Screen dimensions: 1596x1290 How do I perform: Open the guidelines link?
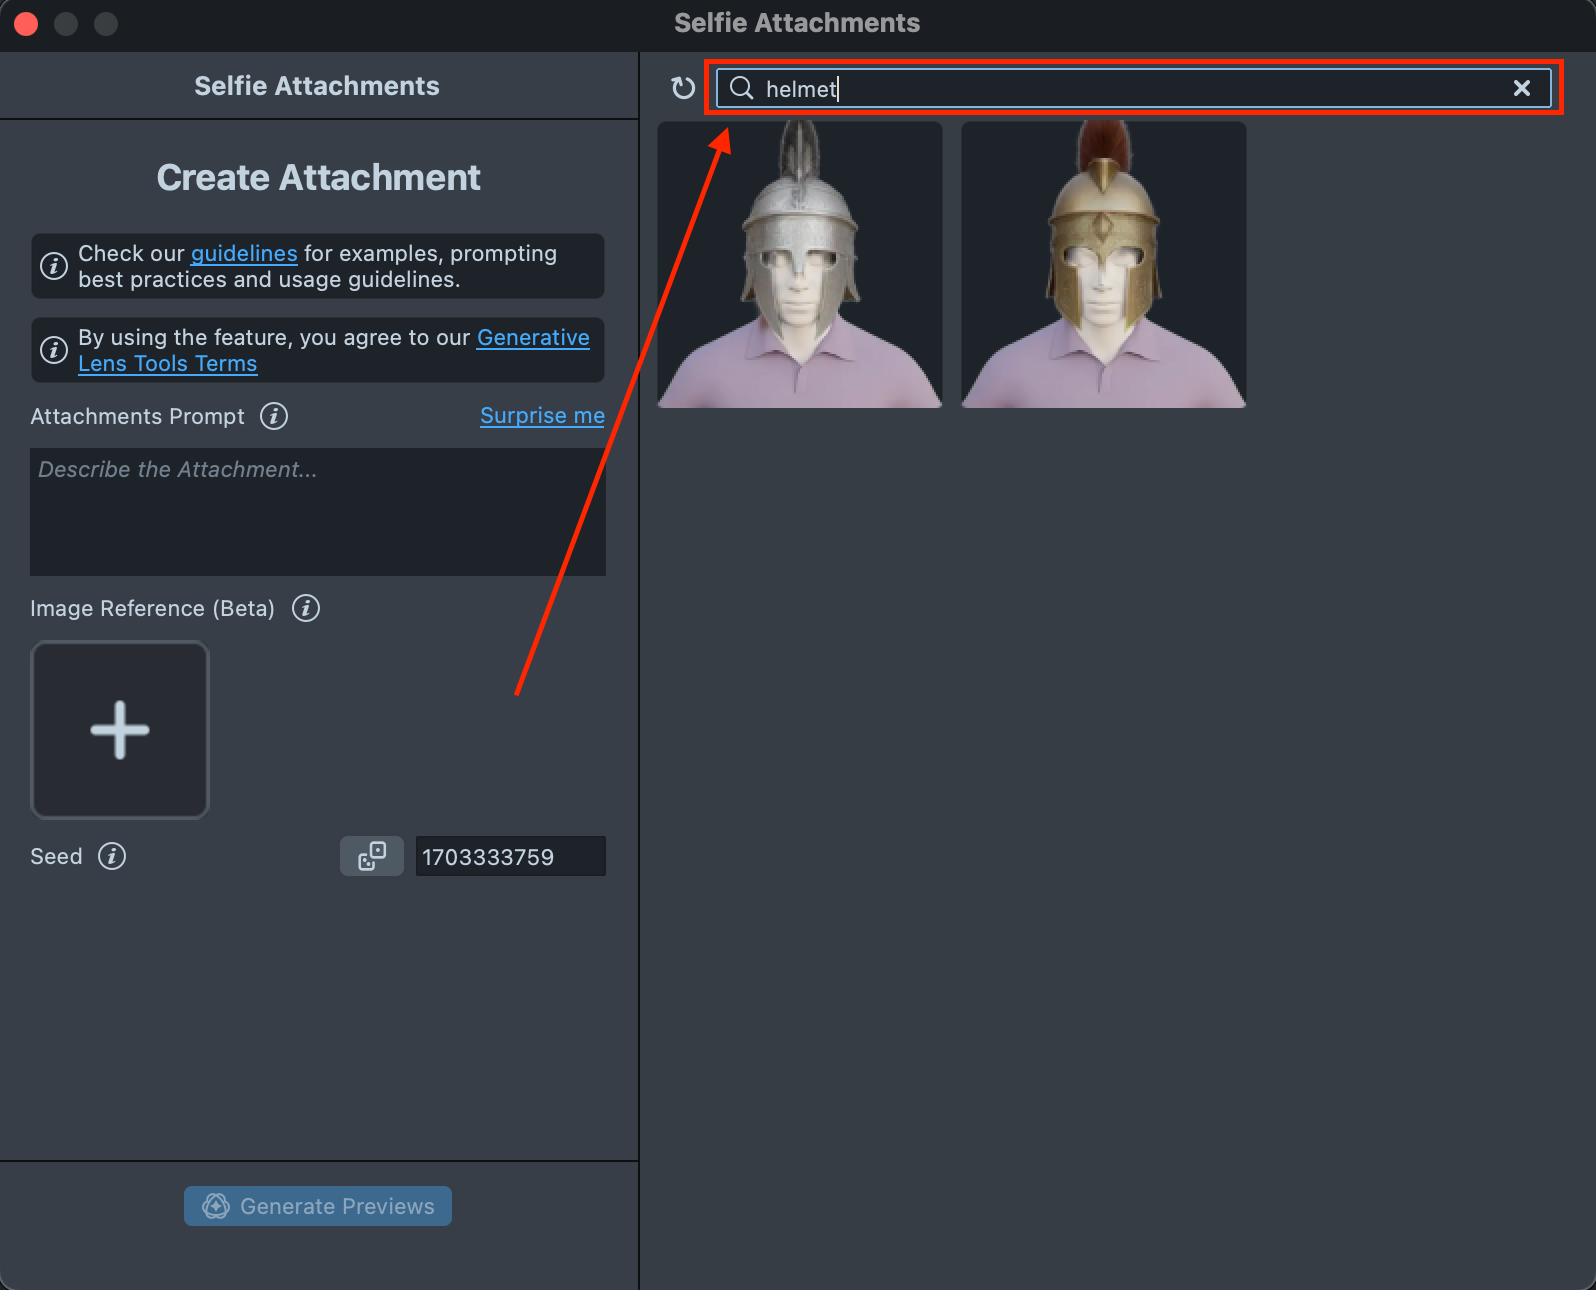coord(244,254)
